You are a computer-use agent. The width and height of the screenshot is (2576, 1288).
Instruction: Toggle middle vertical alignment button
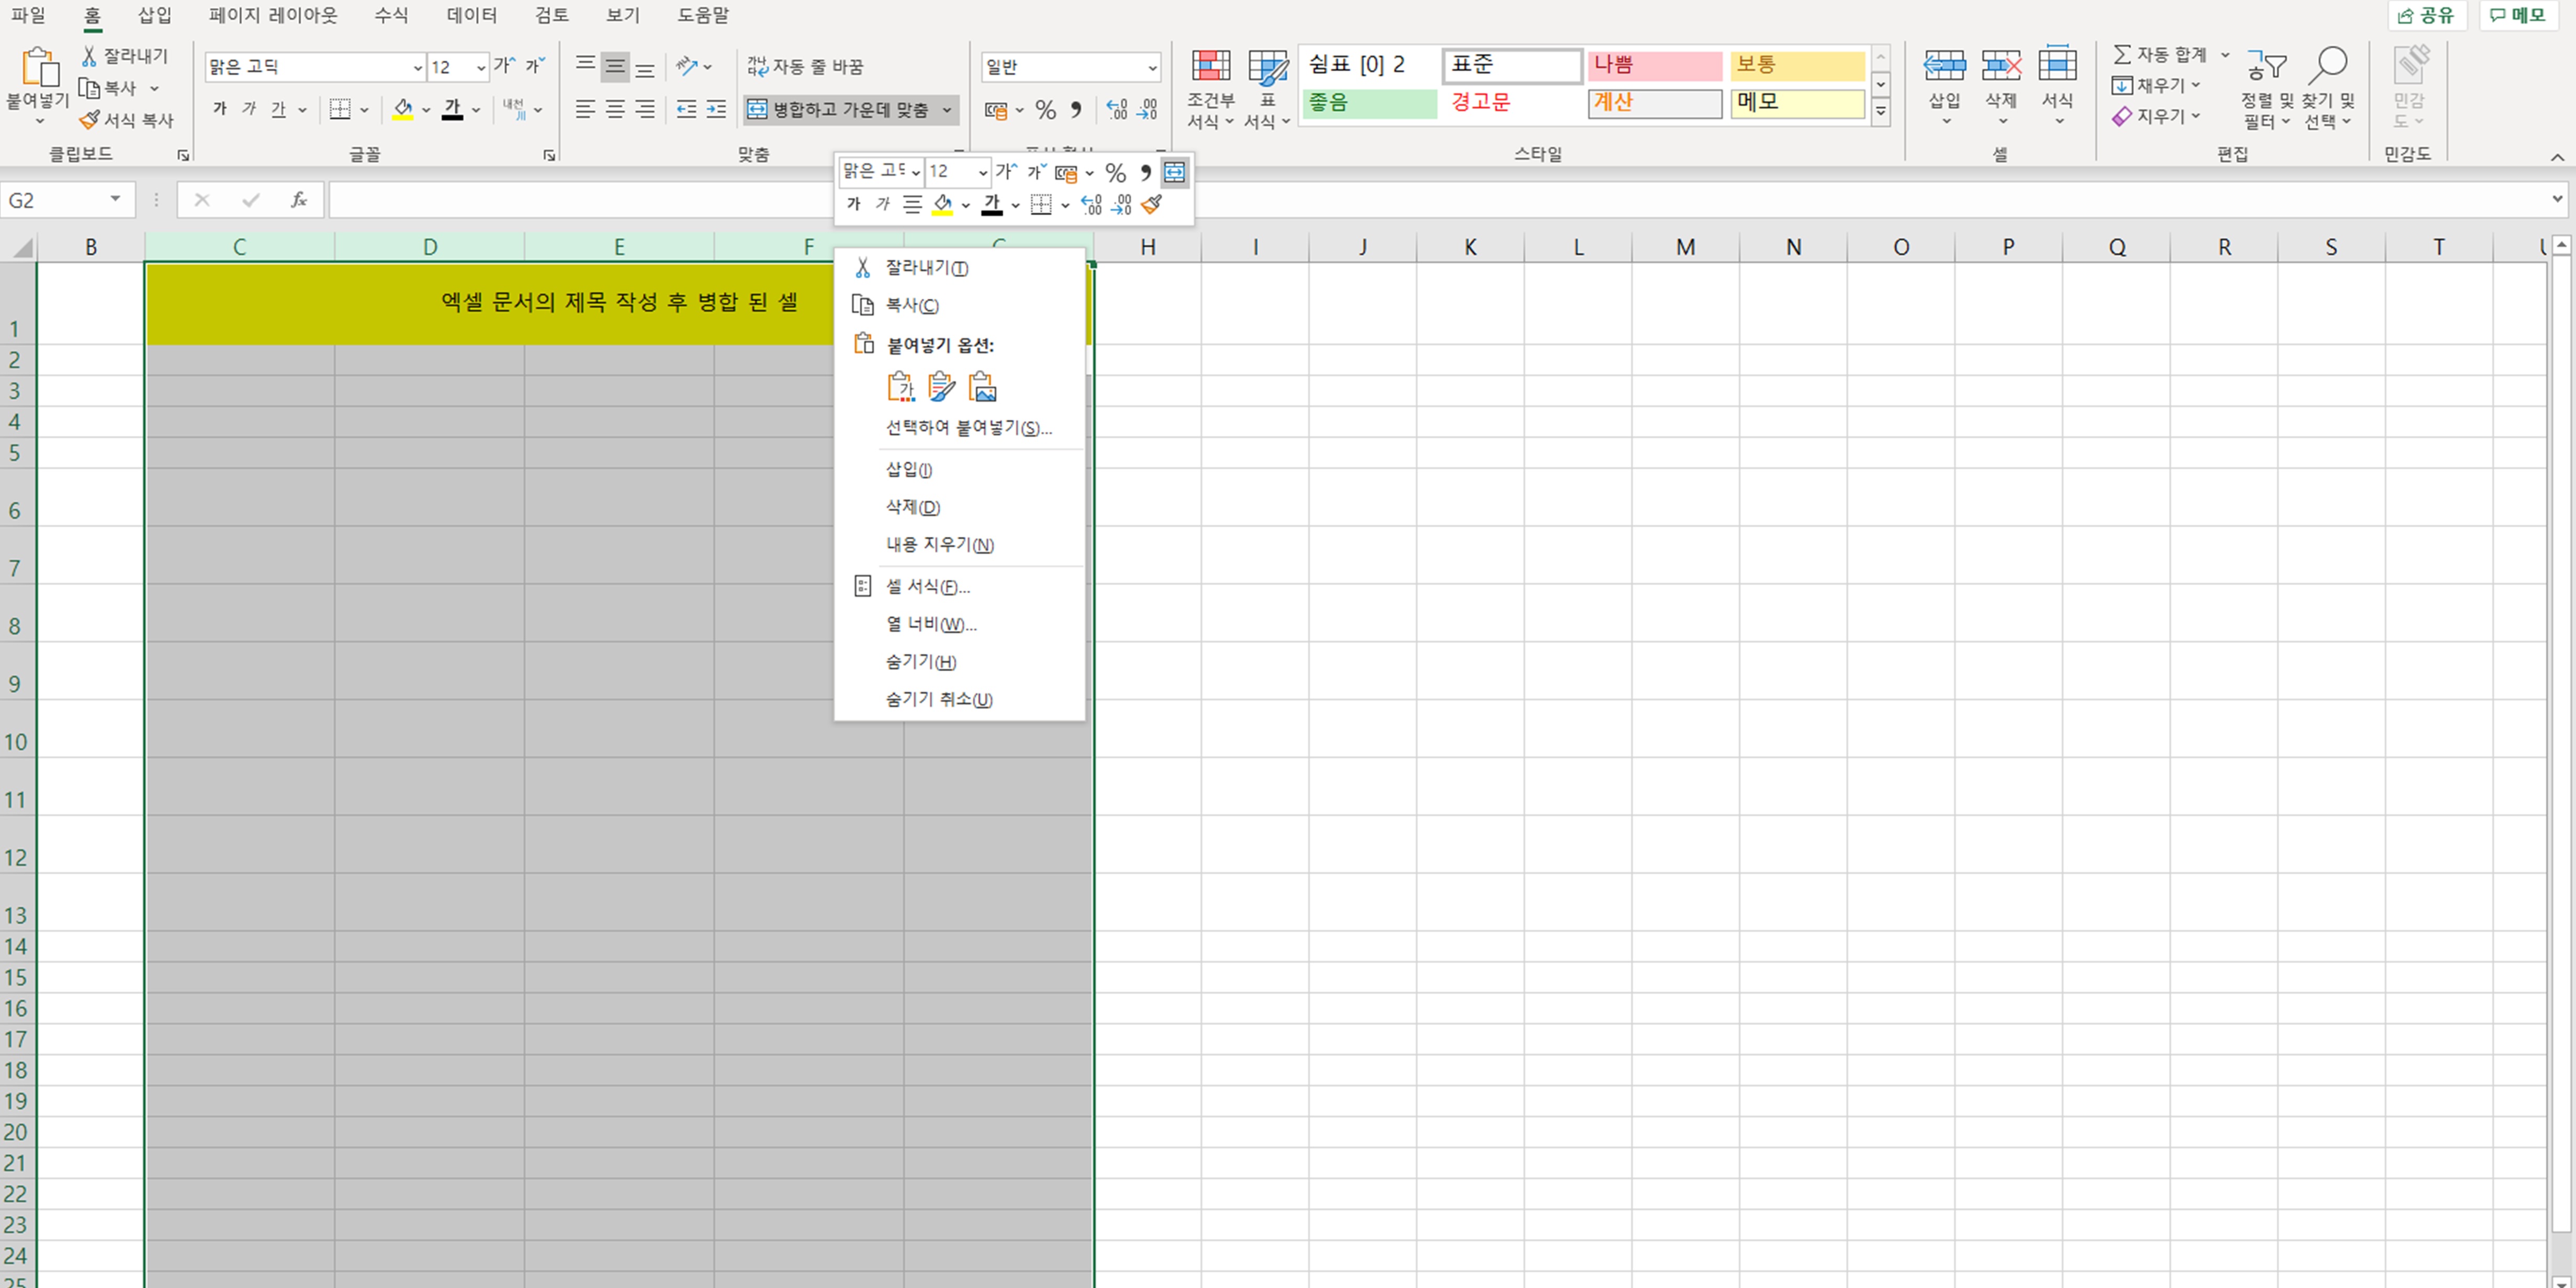coord(615,67)
